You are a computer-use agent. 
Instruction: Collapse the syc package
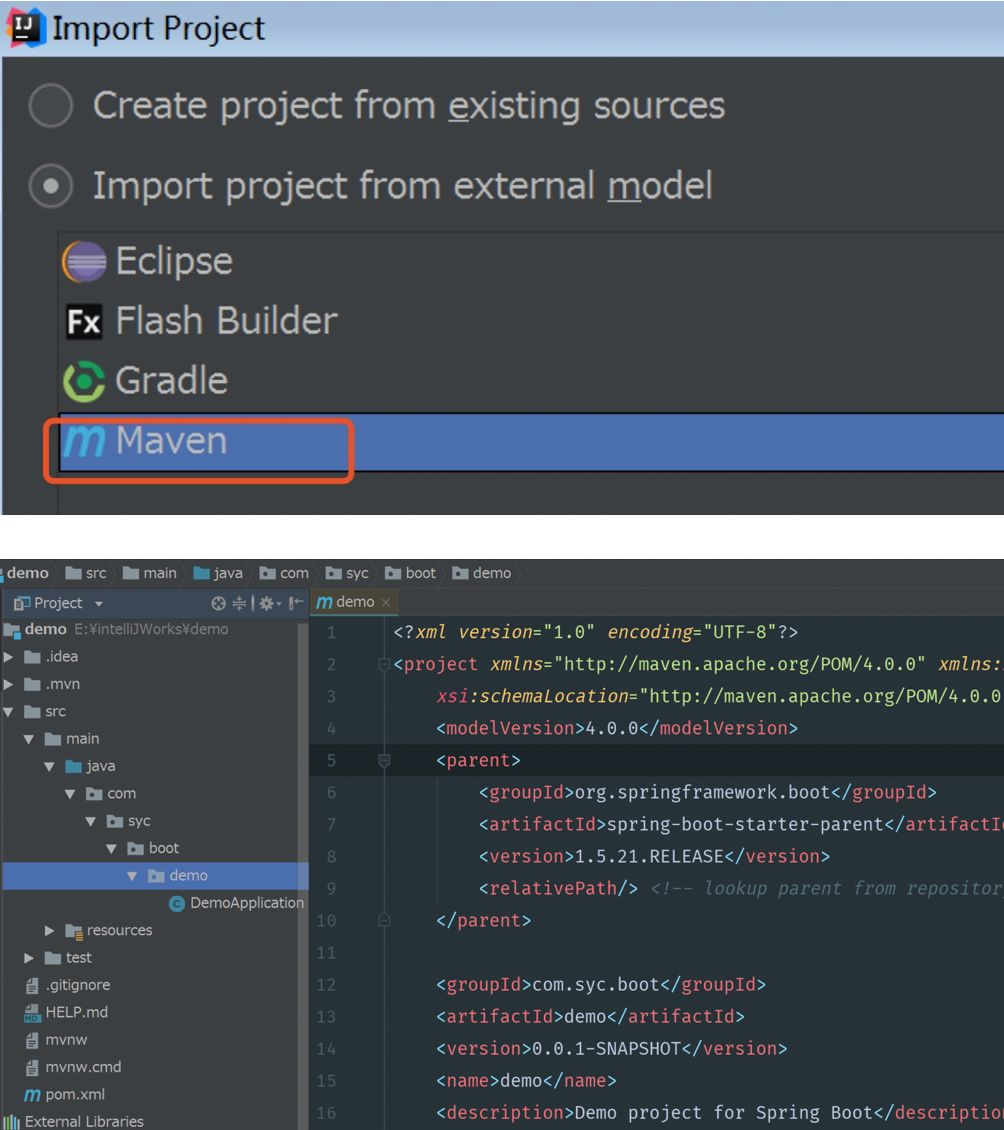(x=91, y=821)
